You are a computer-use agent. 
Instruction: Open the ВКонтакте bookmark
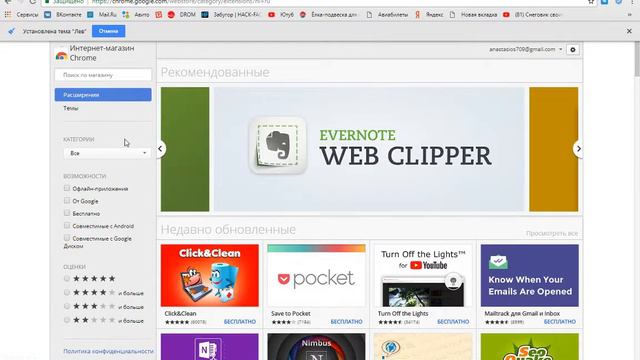coord(62,14)
